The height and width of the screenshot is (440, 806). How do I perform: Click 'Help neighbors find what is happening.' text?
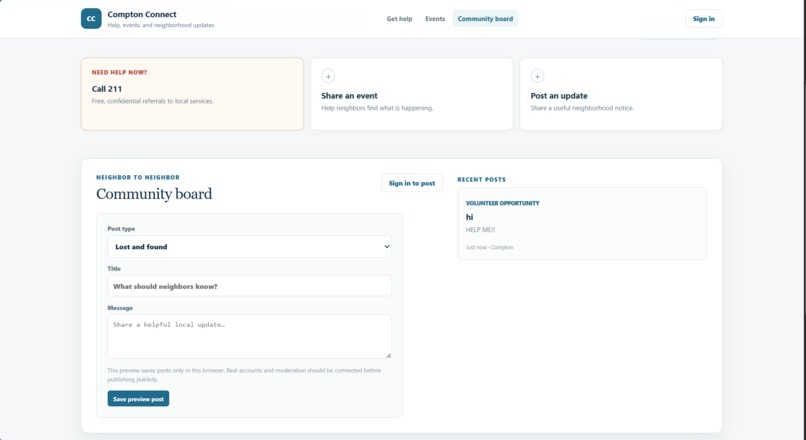(x=377, y=108)
